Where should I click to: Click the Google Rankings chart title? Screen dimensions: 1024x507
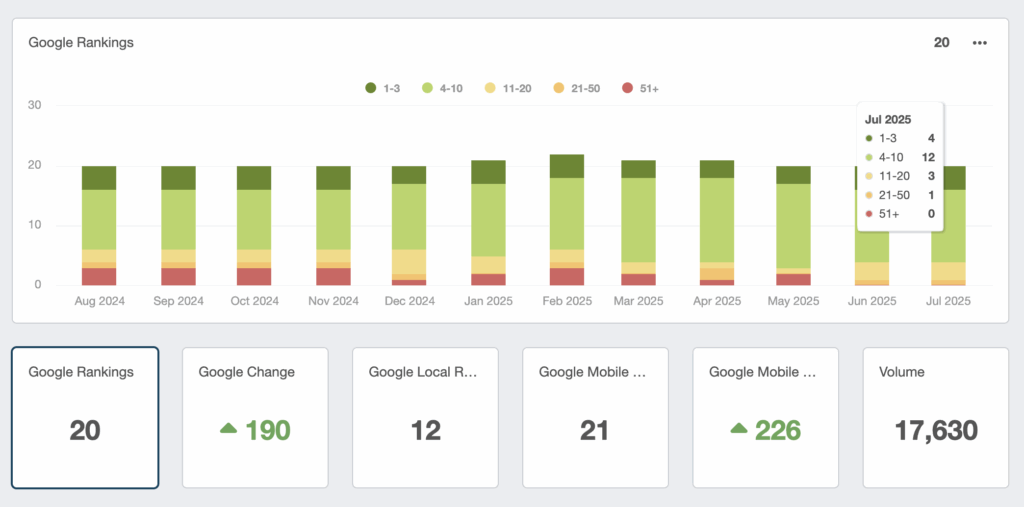pos(81,42)
